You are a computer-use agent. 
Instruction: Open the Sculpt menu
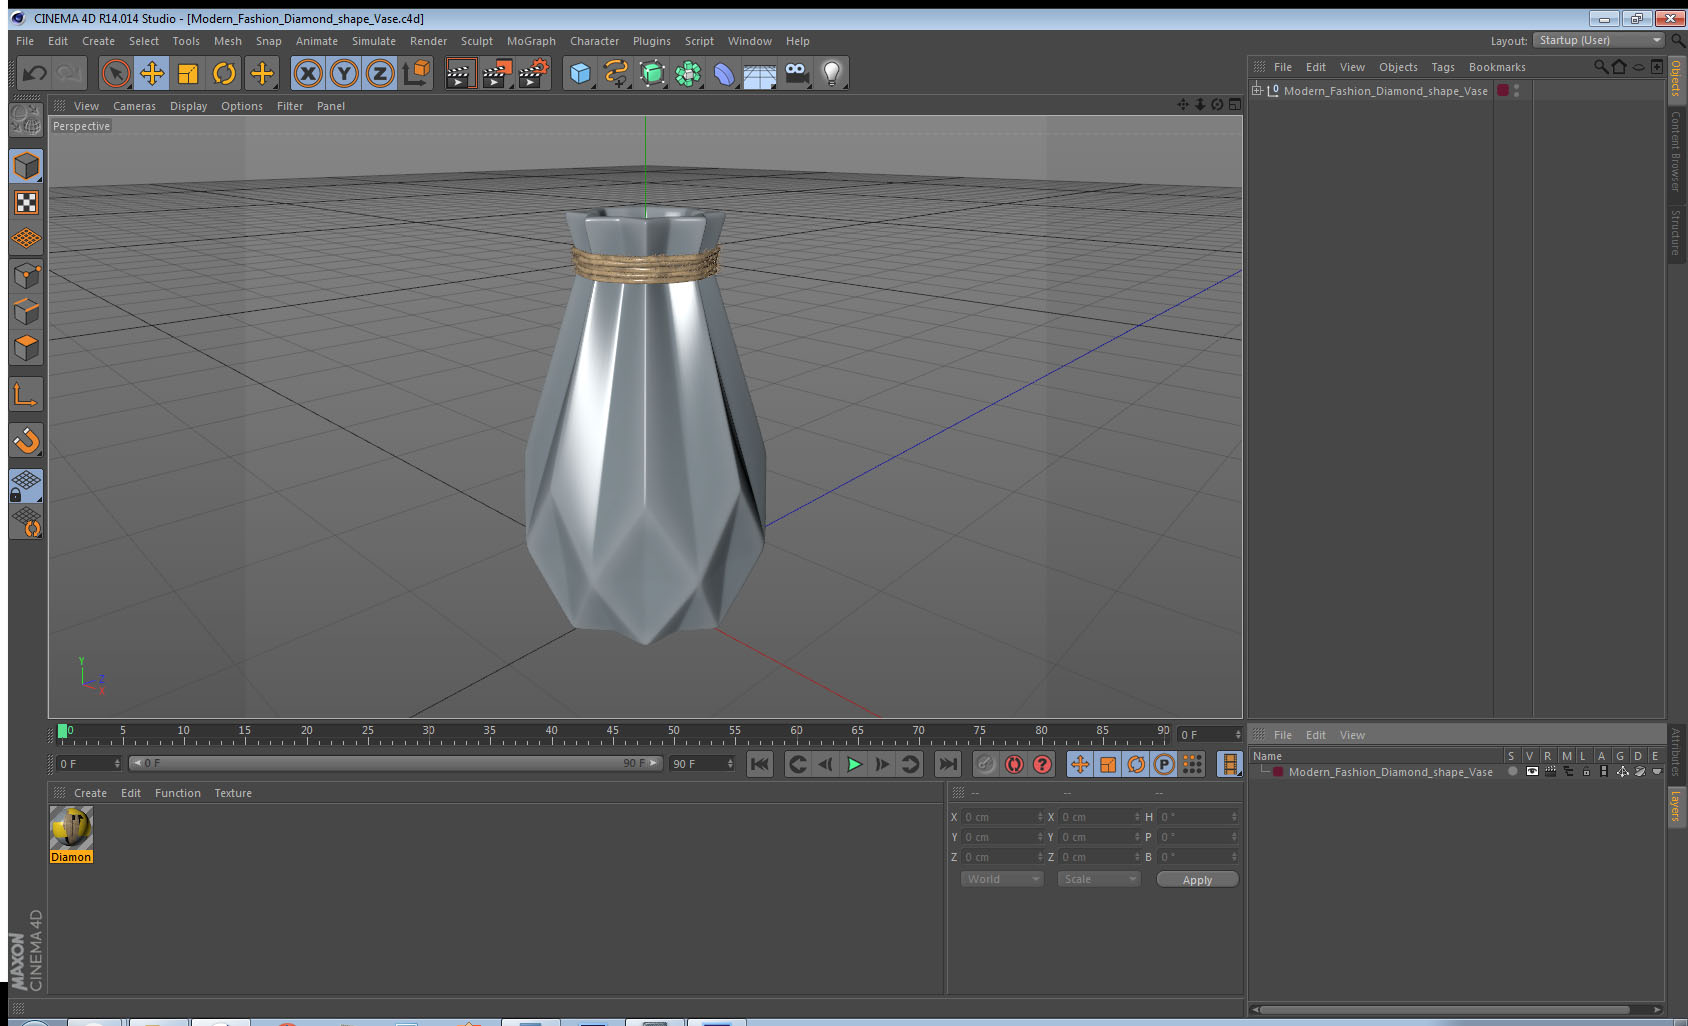(x=477, y=41)
